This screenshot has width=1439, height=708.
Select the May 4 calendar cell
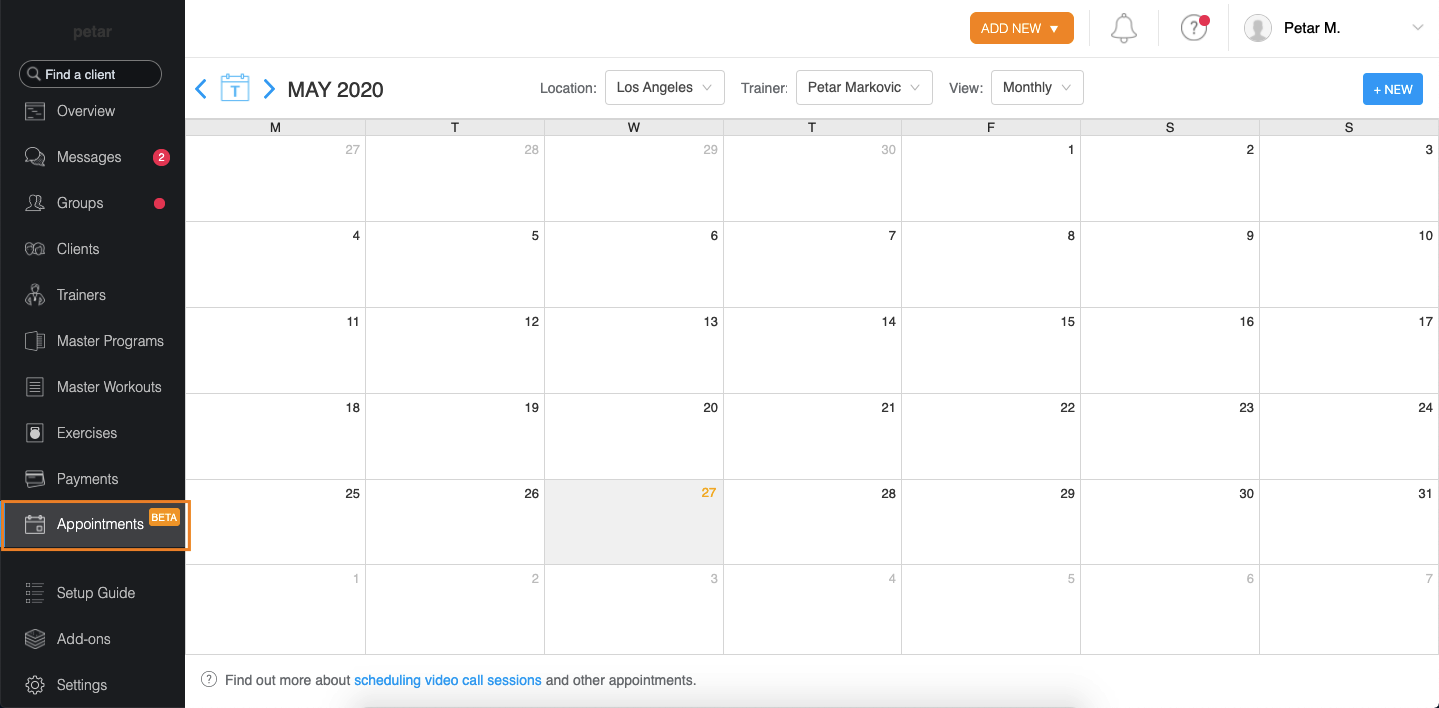coord(275,265)
